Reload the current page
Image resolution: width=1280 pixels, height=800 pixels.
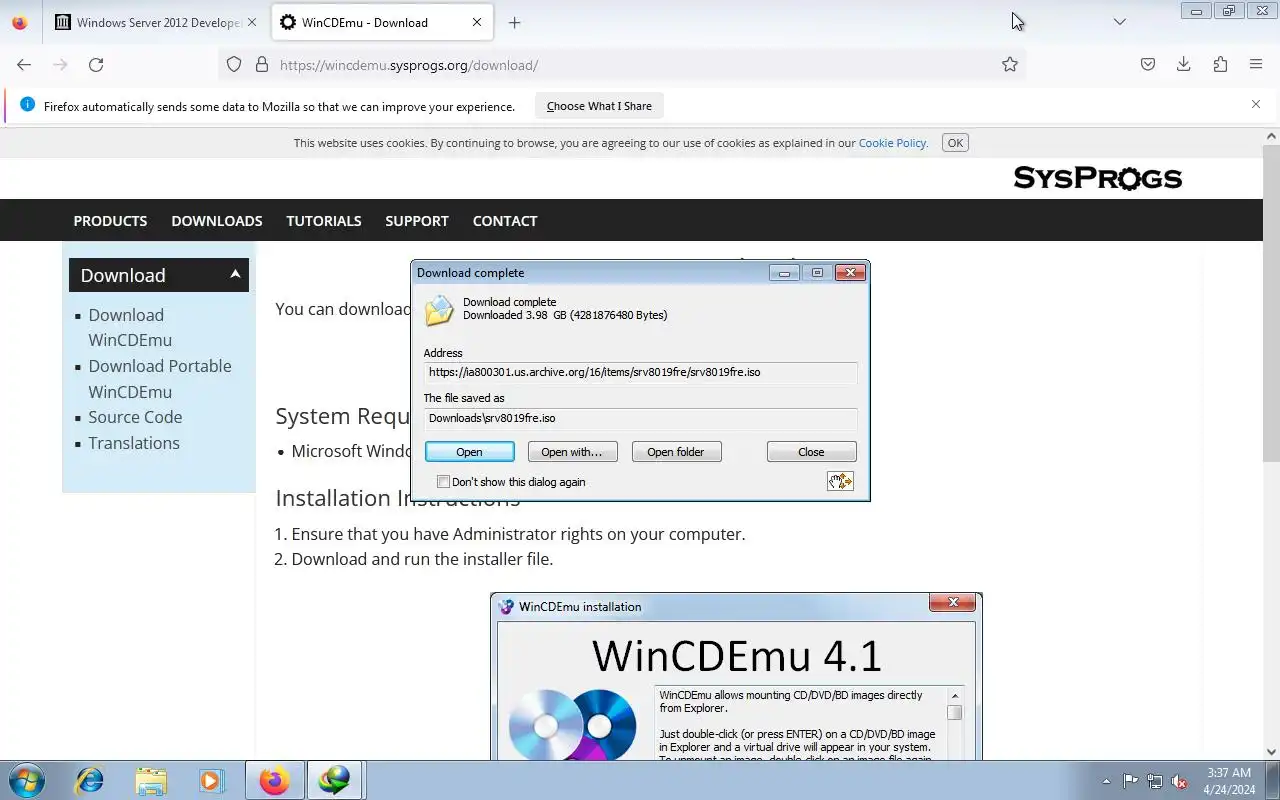coord(96,64)
